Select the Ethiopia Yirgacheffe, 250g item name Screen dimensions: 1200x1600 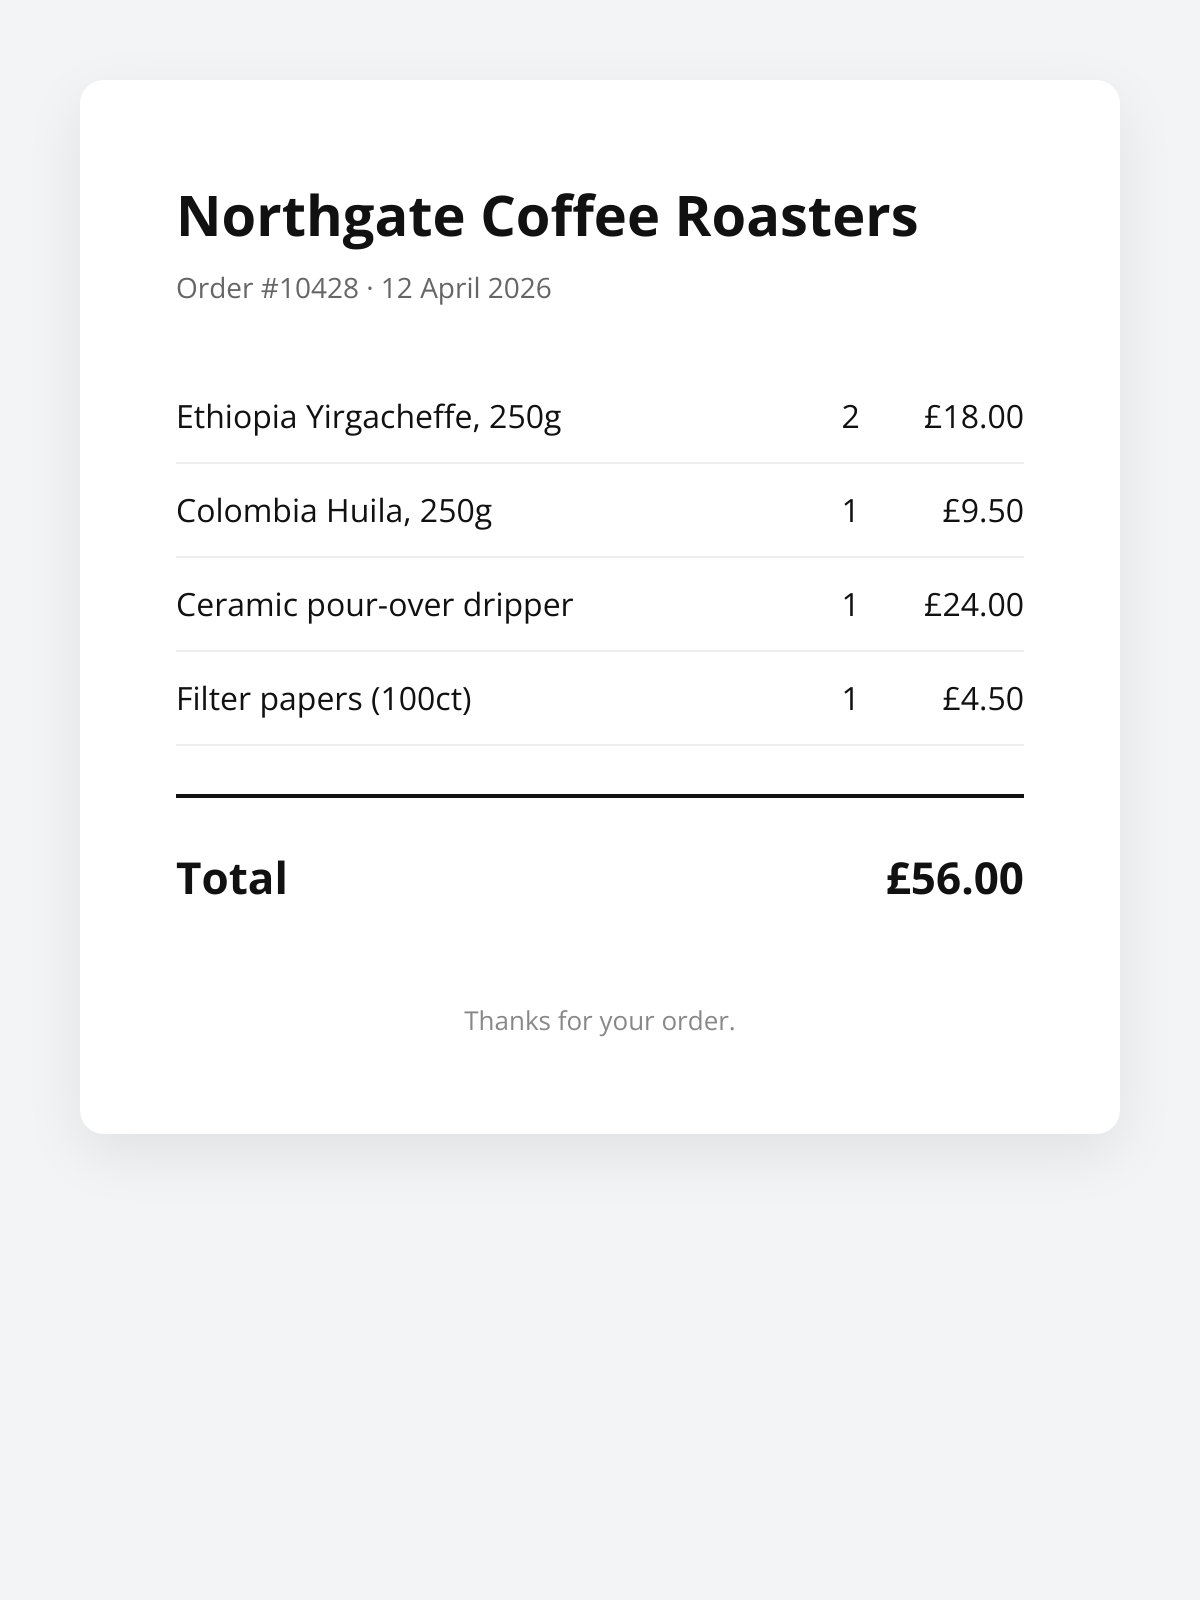coord(368,417)
